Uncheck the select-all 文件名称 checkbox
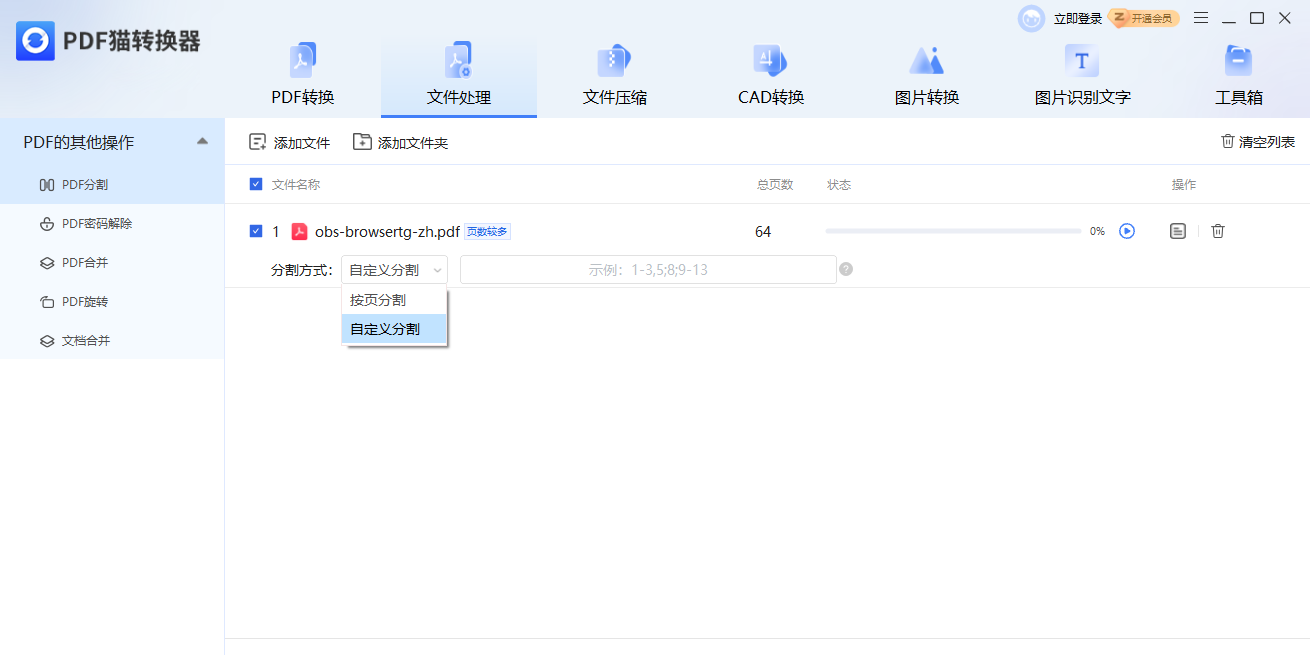Viewport: 1310px width, 655px height. click(256, 185)
